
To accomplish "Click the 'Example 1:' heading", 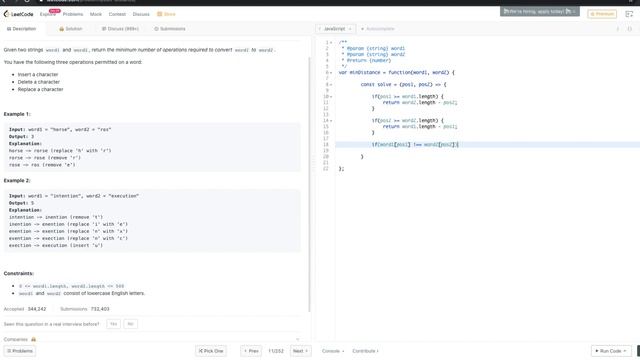I will pyautogui.click(x=17, y=114).
